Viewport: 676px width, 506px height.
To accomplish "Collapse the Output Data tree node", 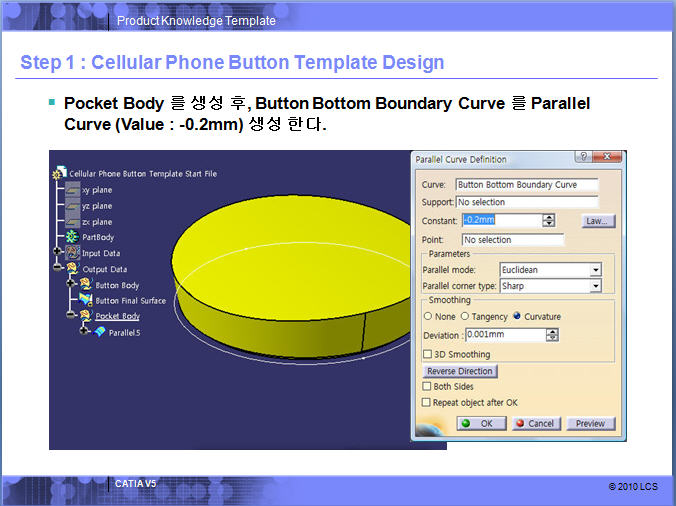I will (x=58, y=269).
